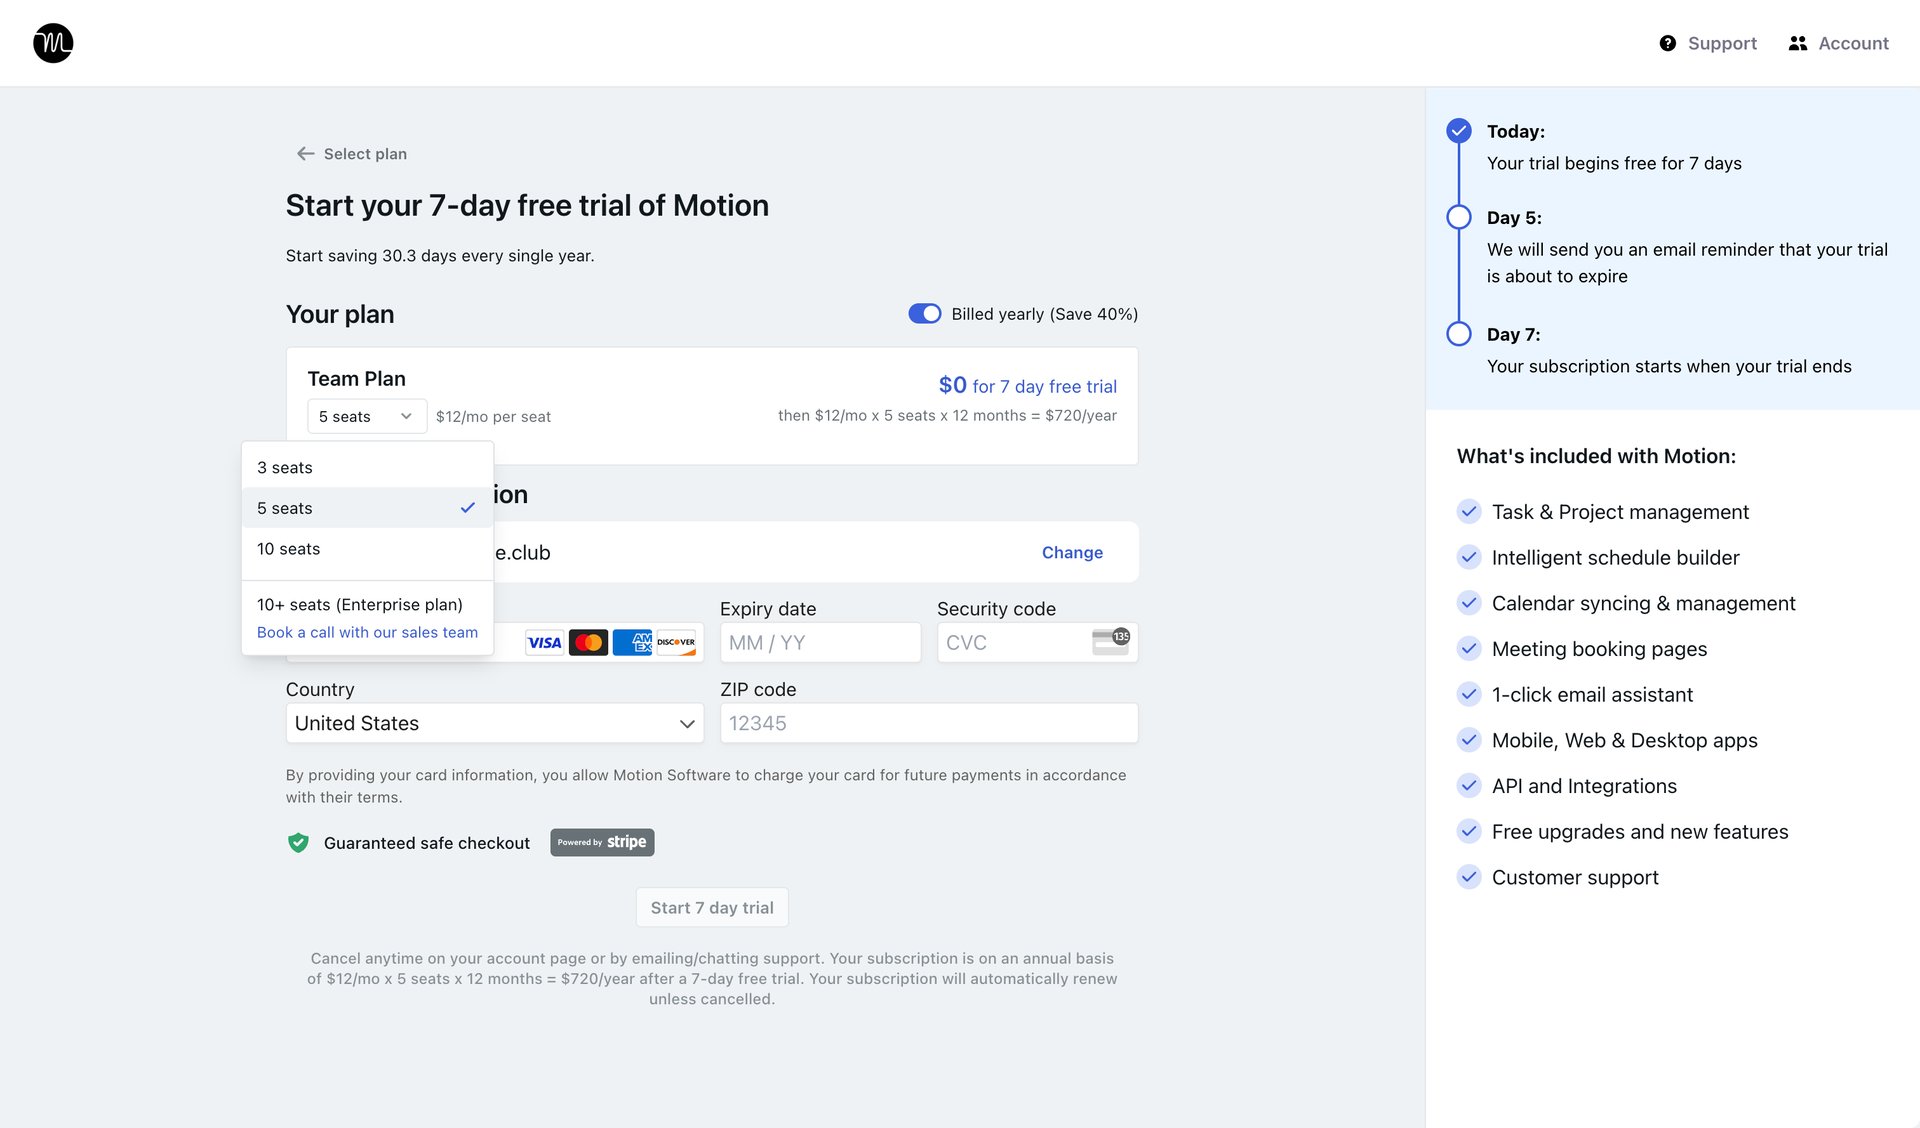Click the Book a call with our sales team link
The width and height of the screenshot is (1920, 1128).
[x=366, y=632]
